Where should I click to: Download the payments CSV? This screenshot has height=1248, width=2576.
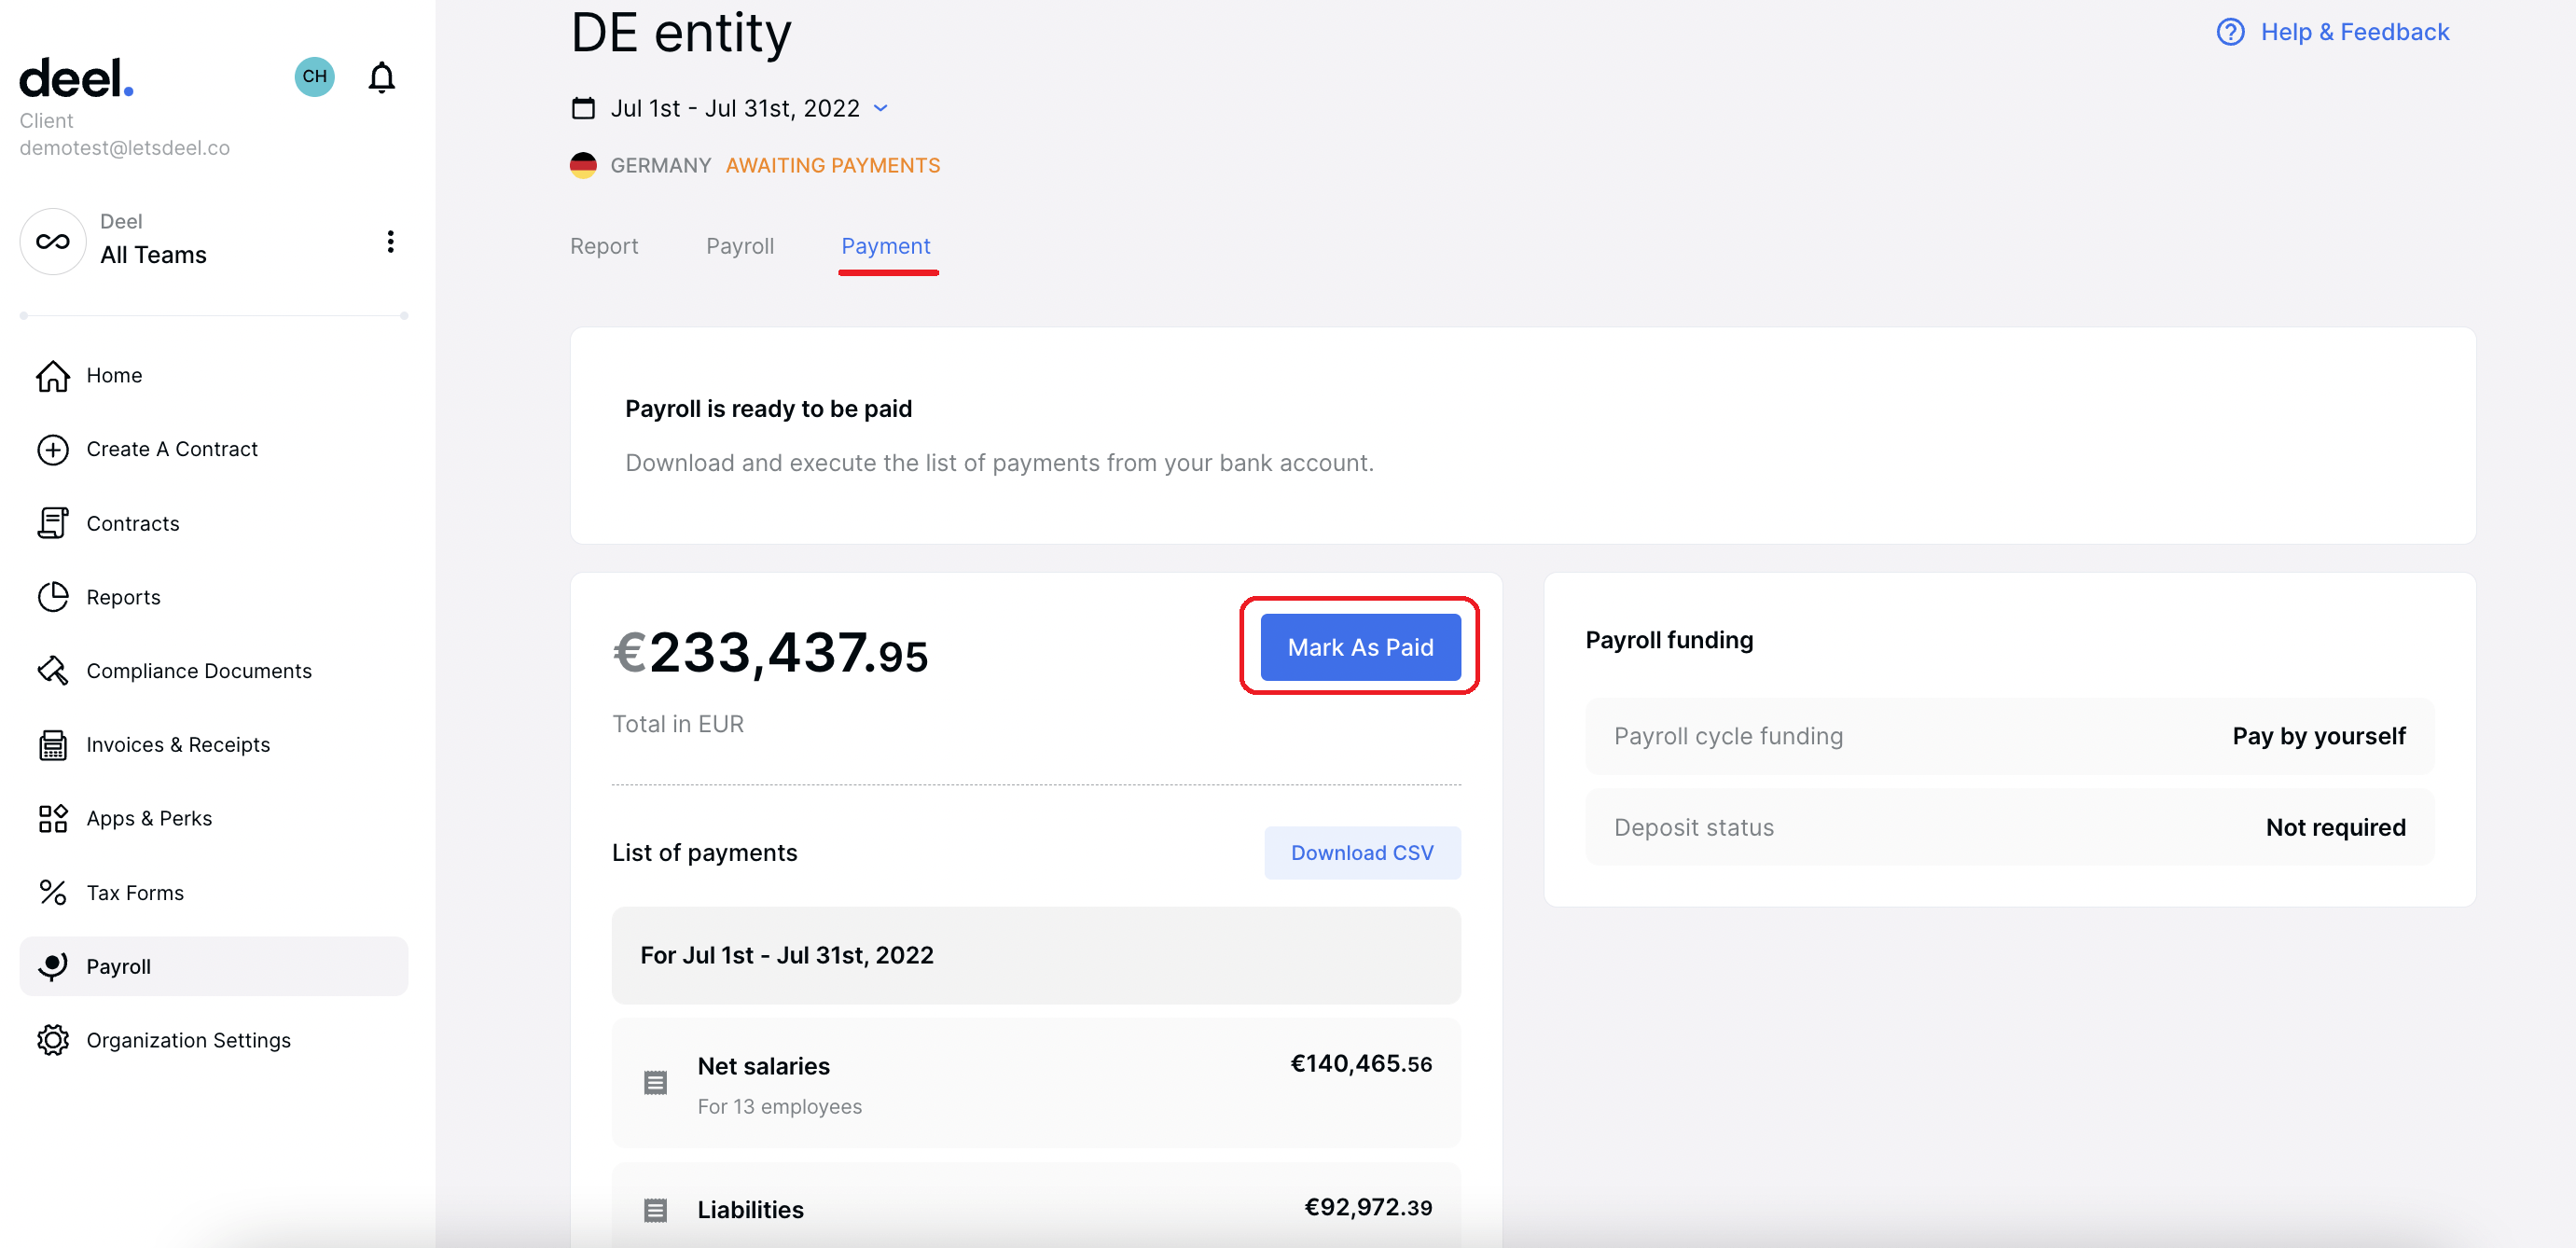coord(1361,852)
